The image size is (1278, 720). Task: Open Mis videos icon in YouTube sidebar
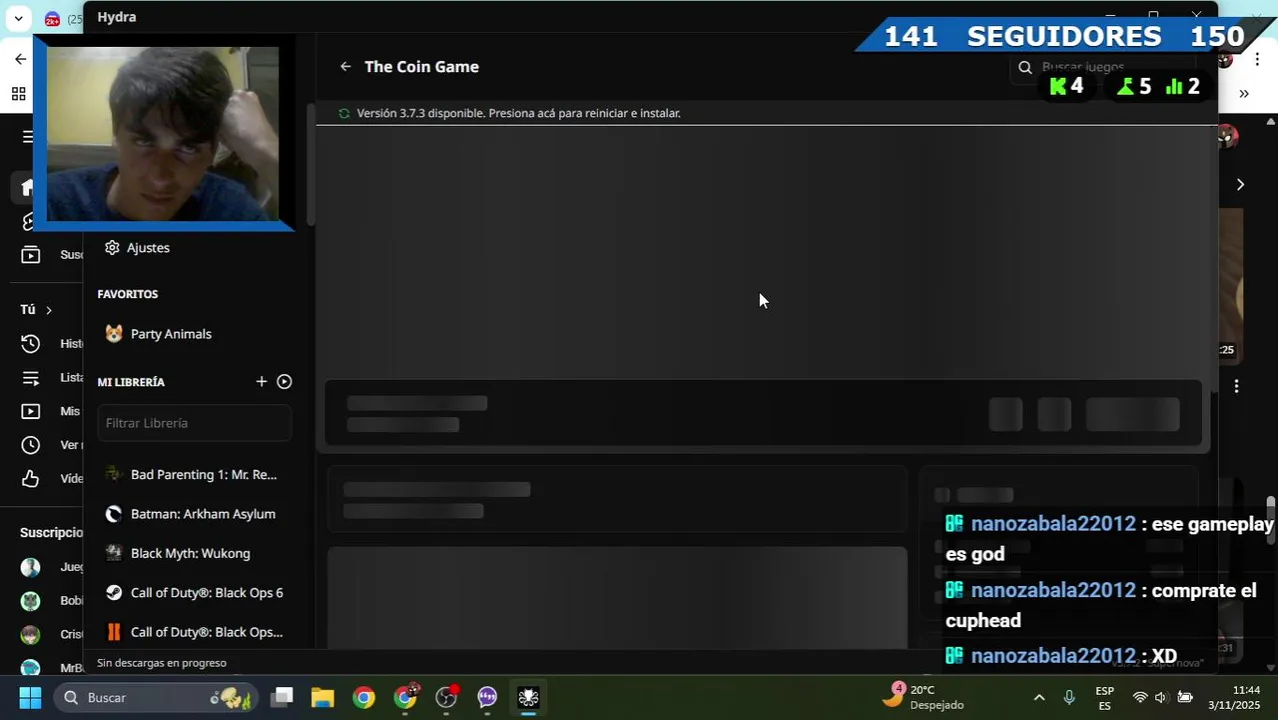click(x=30, y=411)
